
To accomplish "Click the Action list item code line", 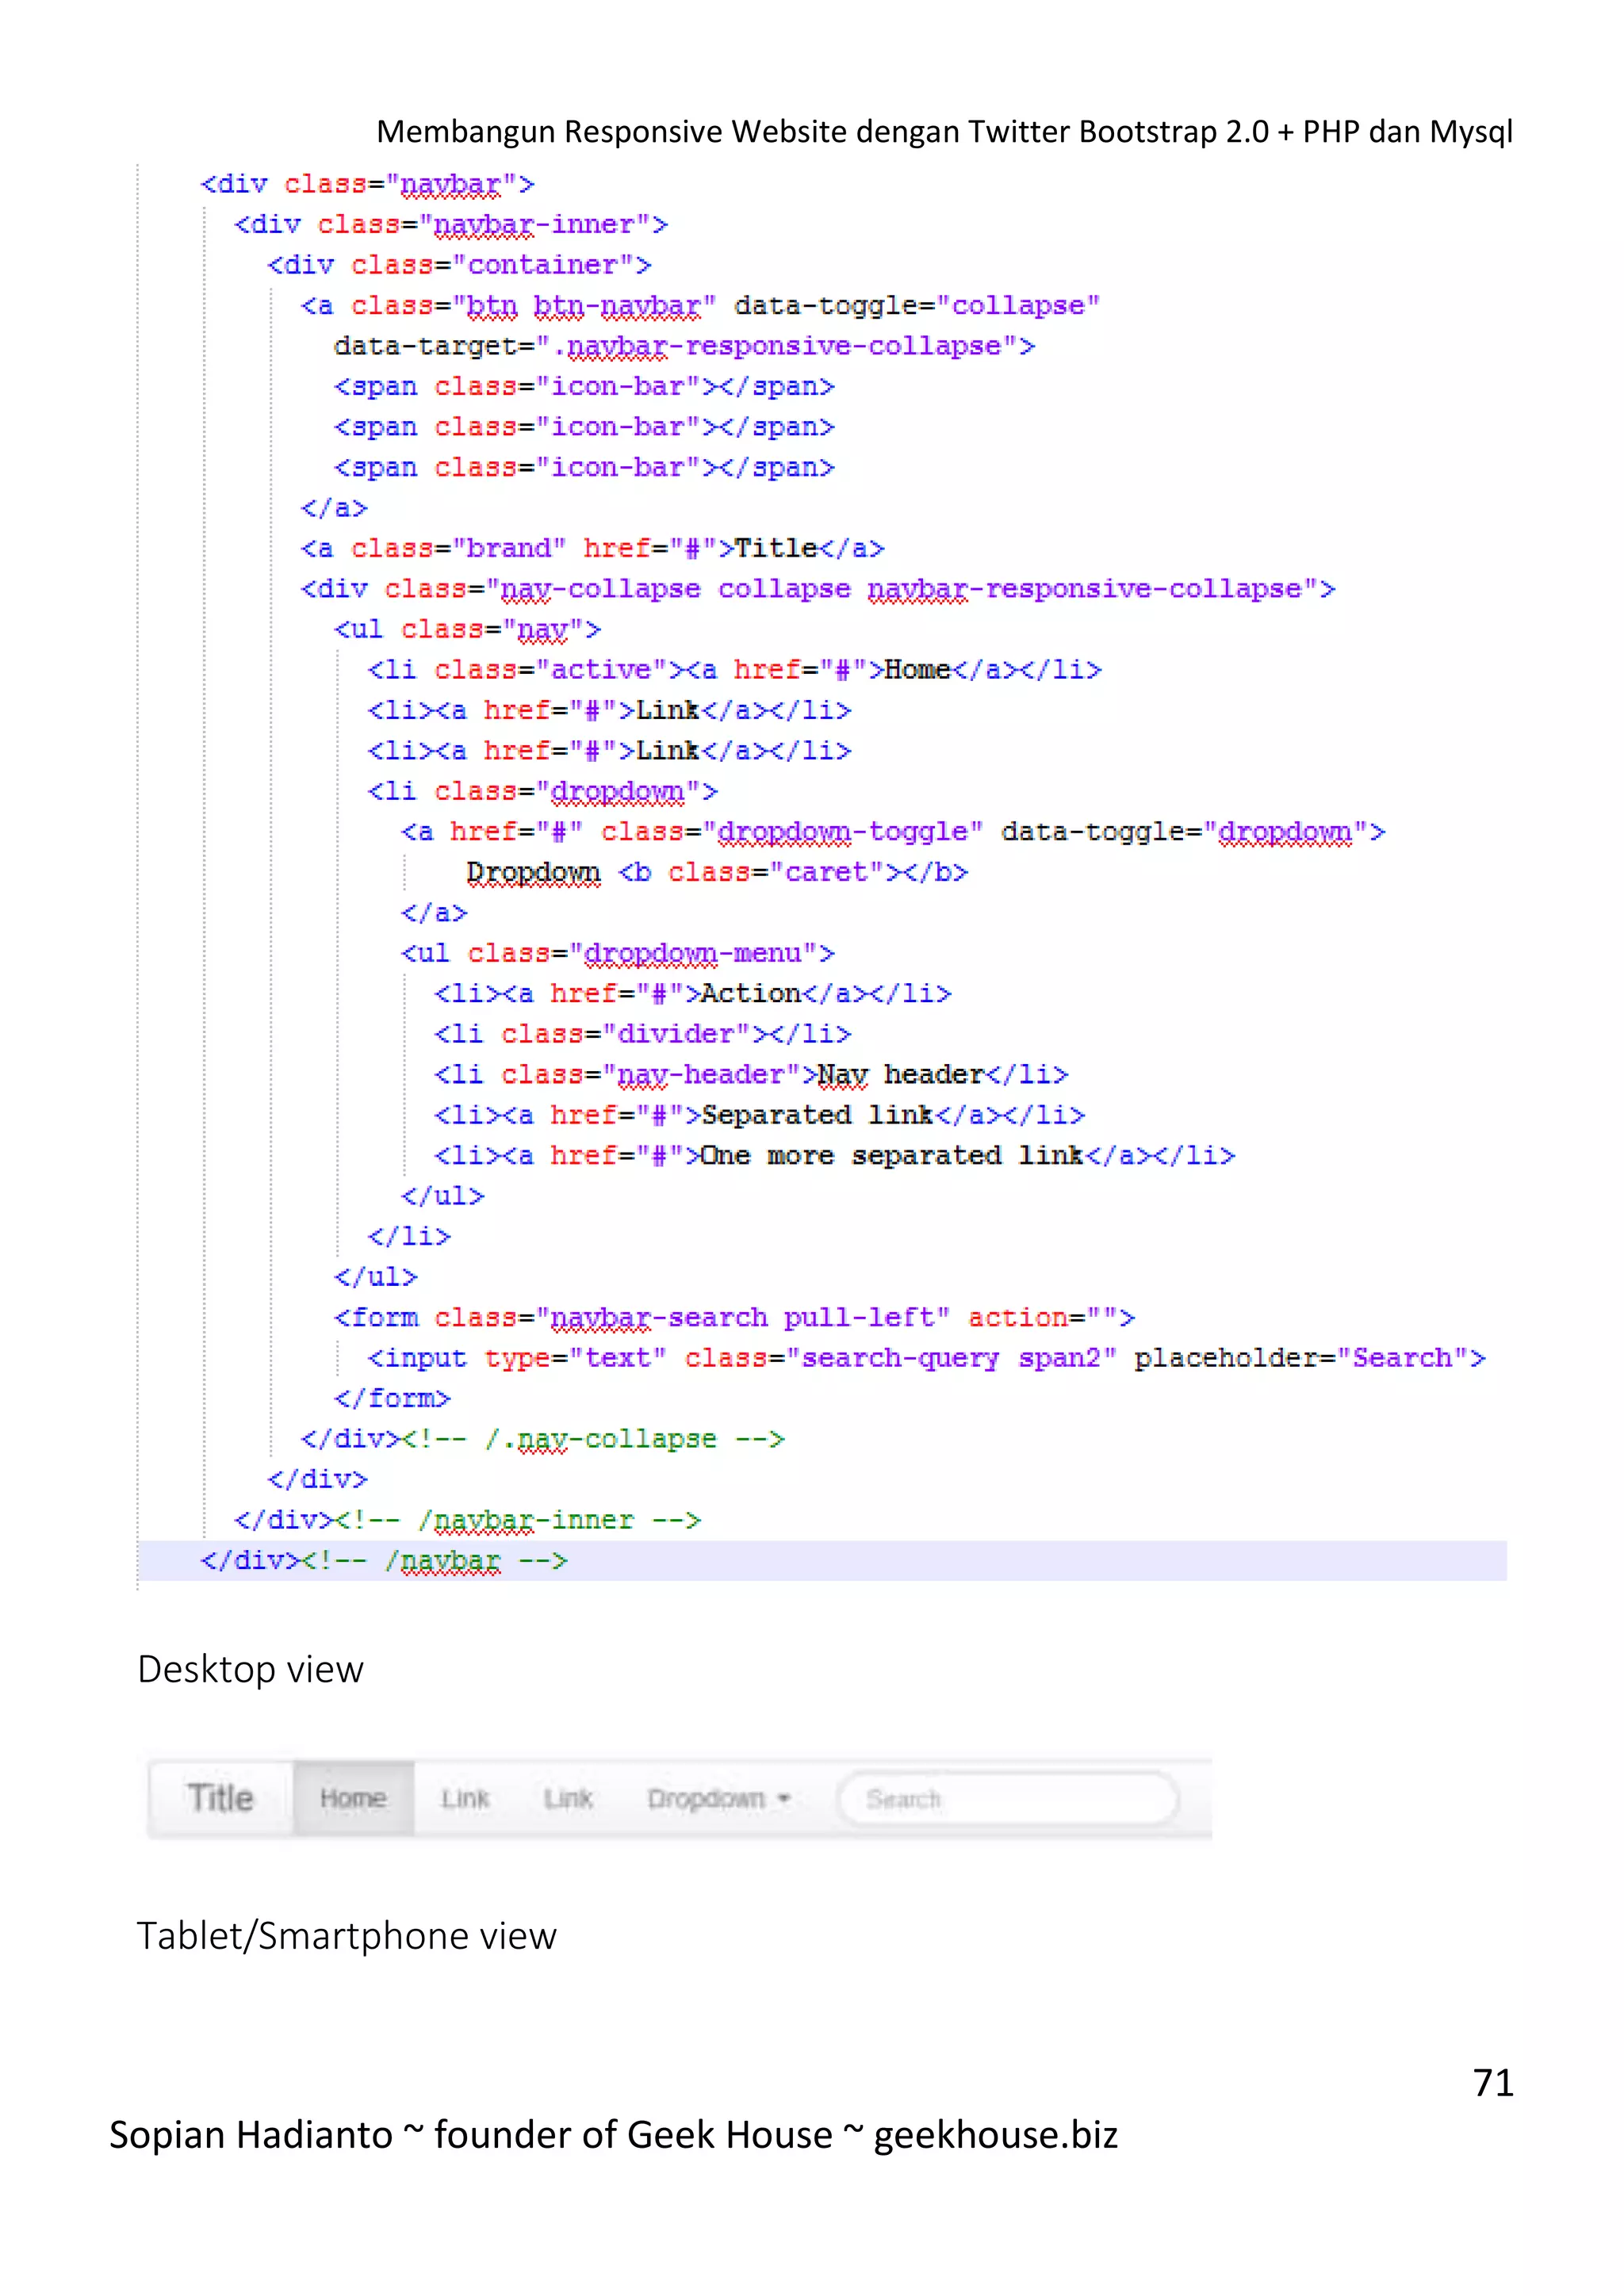I will tap(692, 994).
